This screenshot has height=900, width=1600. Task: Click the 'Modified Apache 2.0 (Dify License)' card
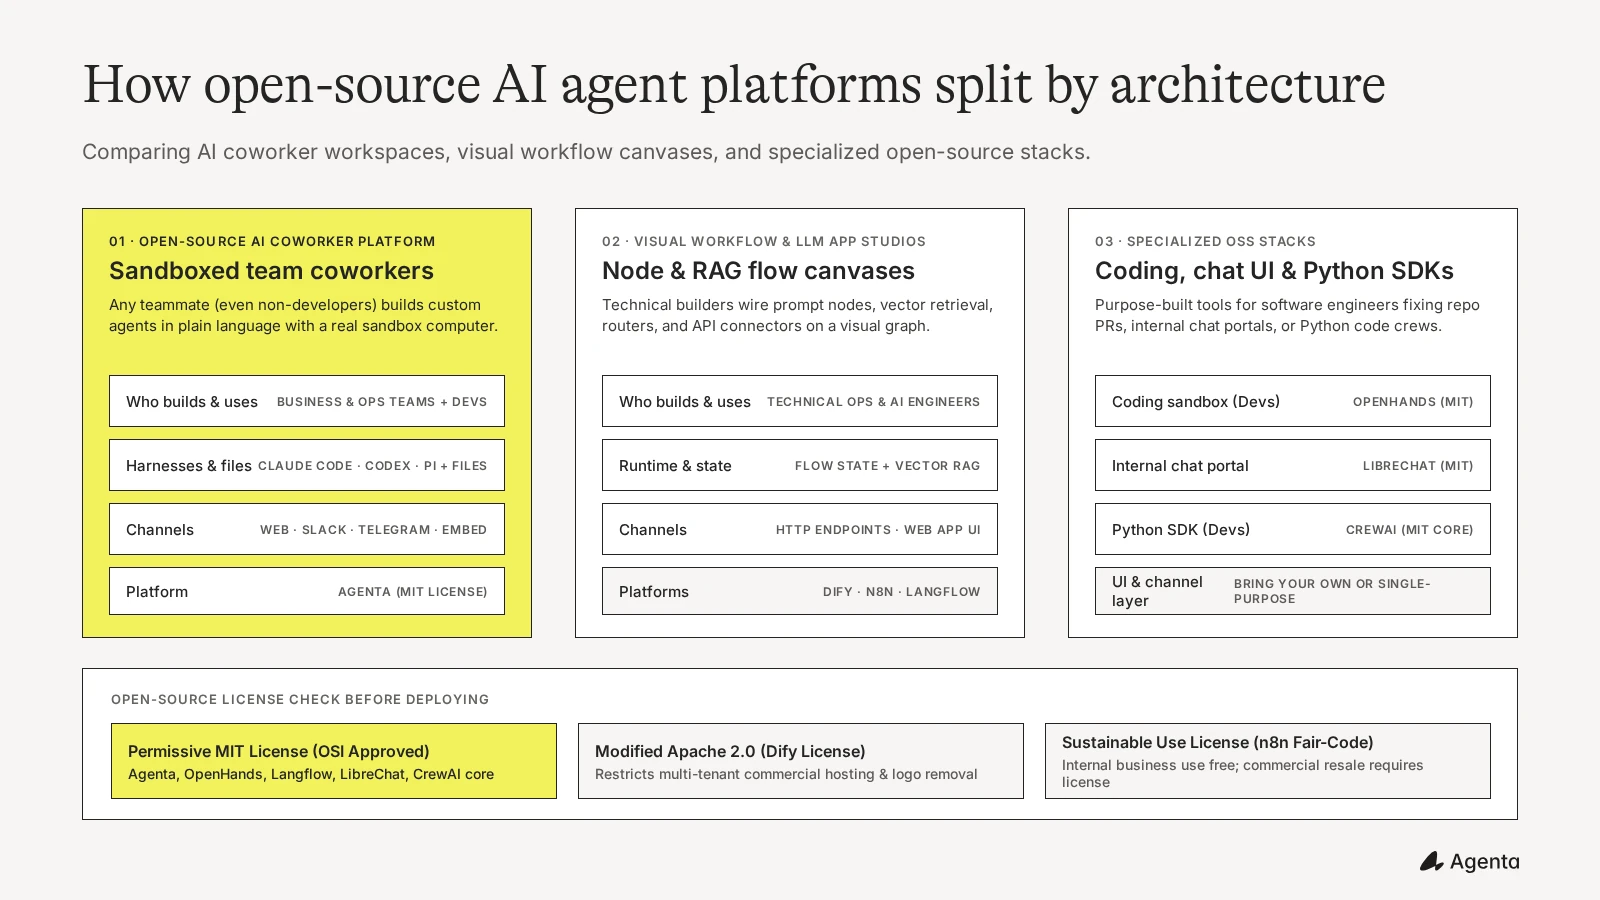[x=801, y=761]
